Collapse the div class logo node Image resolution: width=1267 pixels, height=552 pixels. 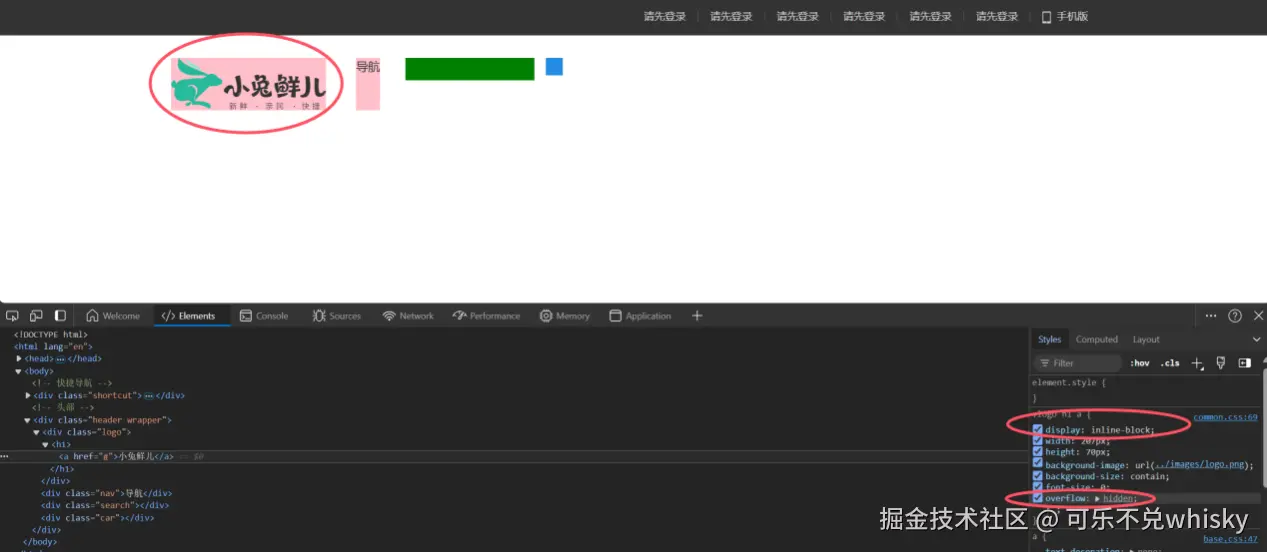pos(36,432)
